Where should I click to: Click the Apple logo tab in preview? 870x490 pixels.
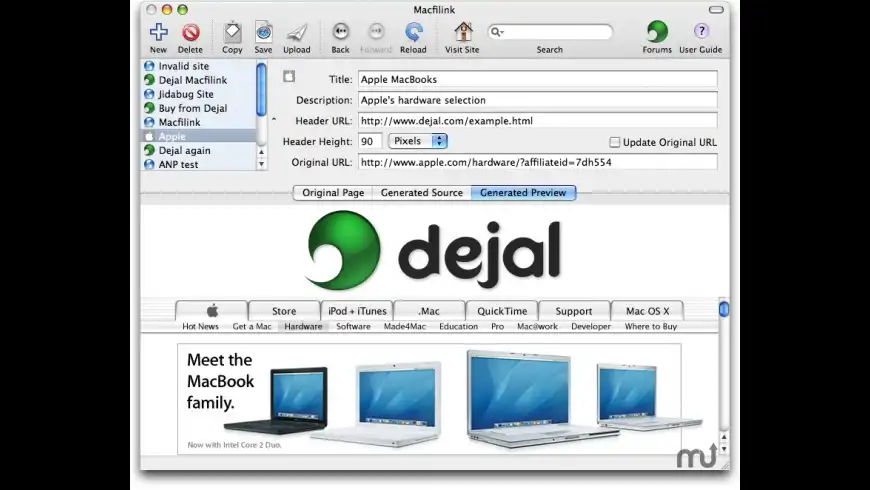(212, 311)
